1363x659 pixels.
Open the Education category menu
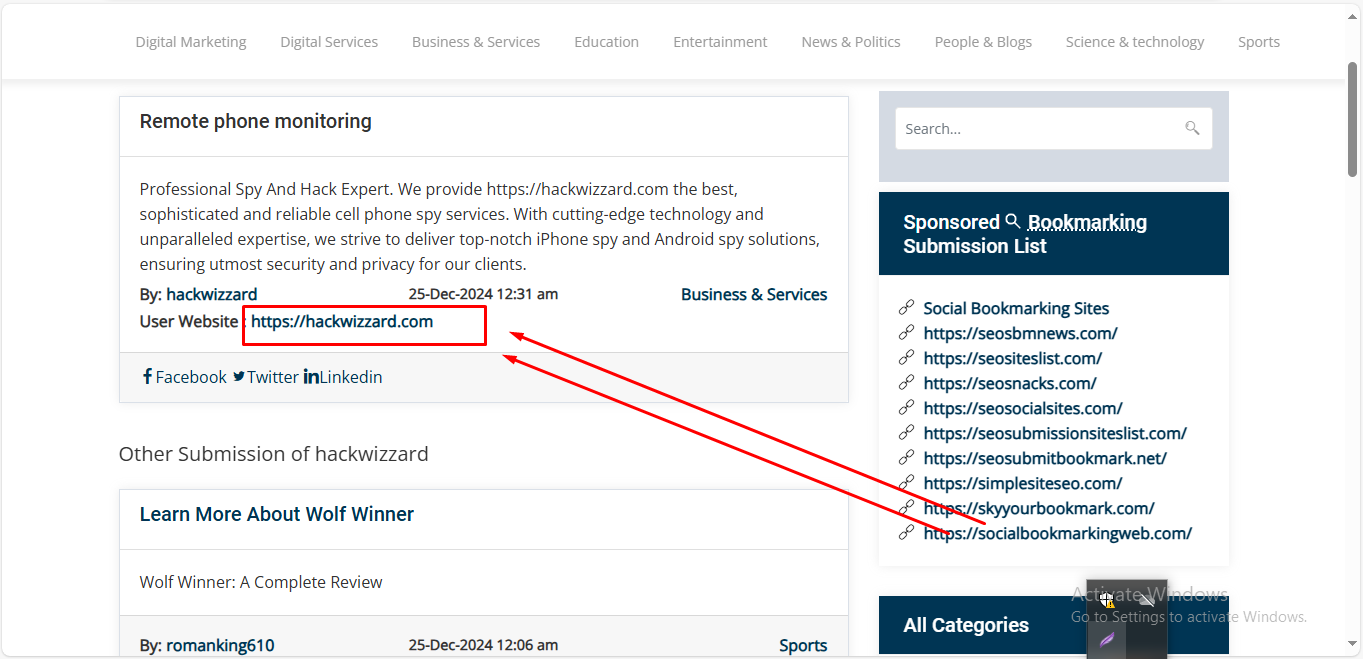[606, 42]
